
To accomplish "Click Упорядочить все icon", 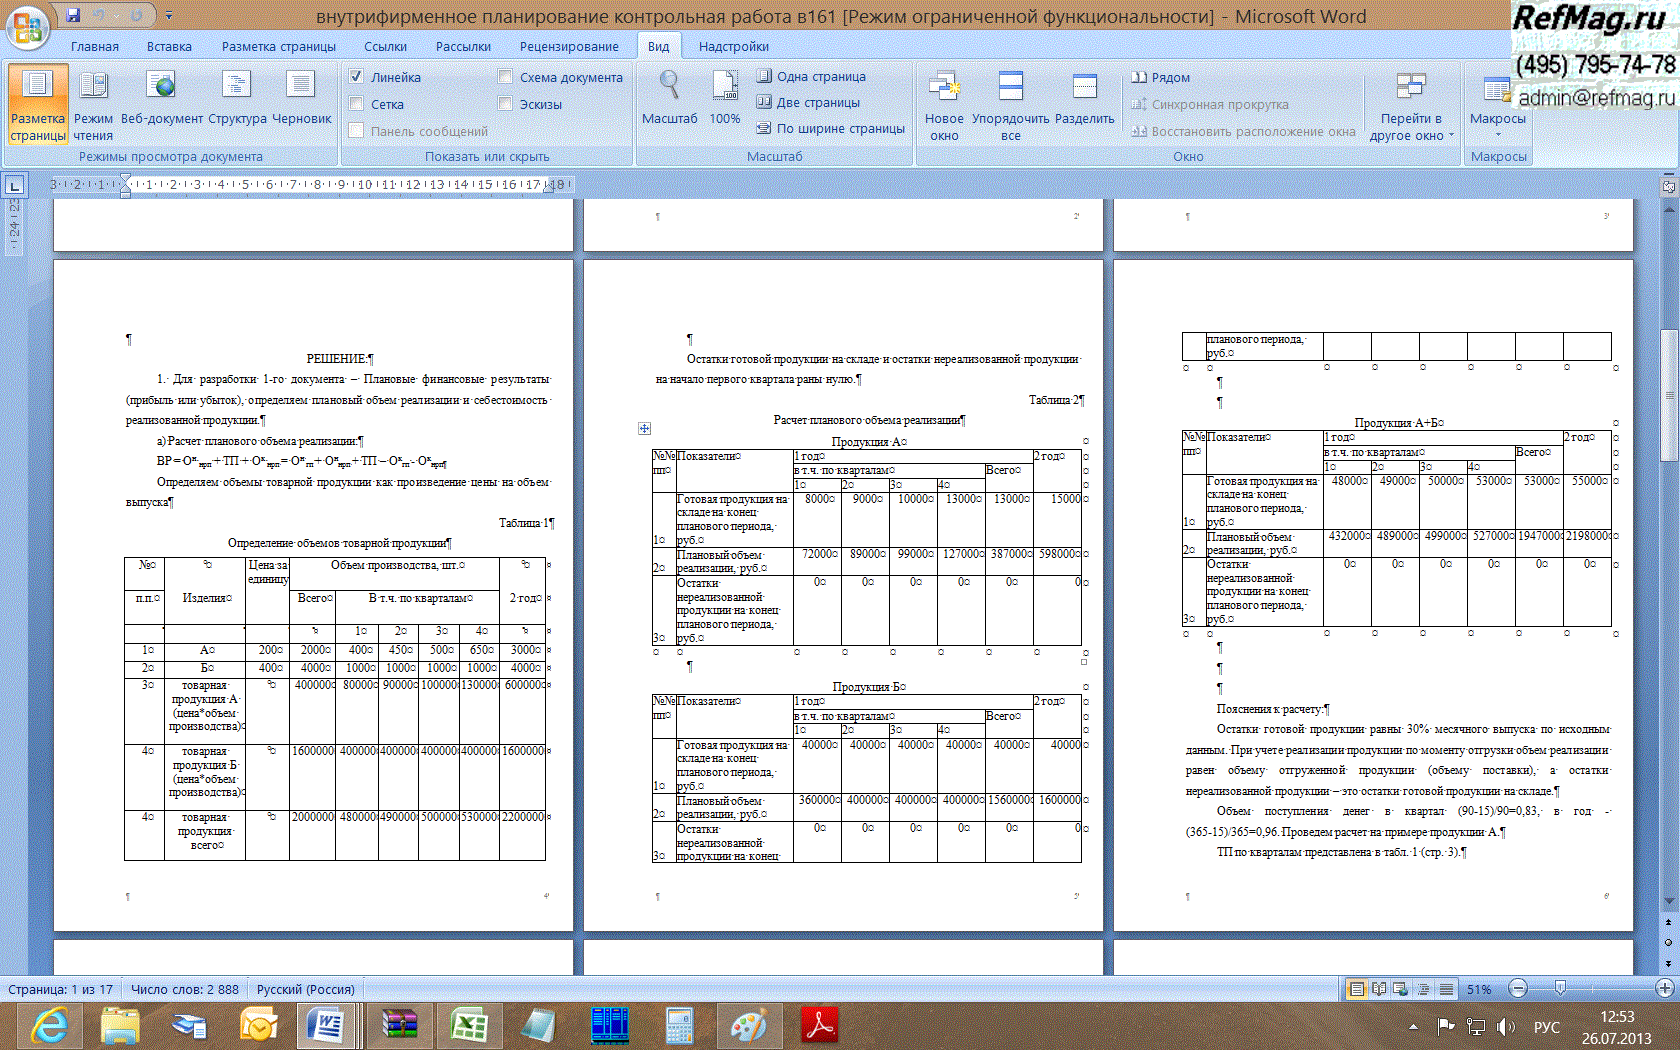I will click(1011, 88).
